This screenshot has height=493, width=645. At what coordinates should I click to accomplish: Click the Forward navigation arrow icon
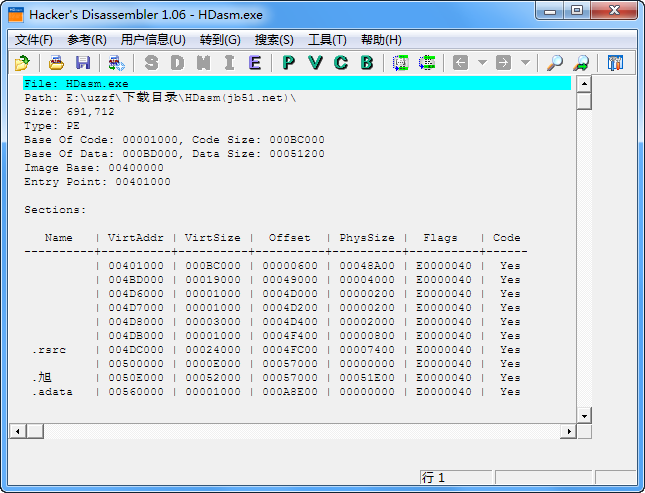tap(503, 63)
